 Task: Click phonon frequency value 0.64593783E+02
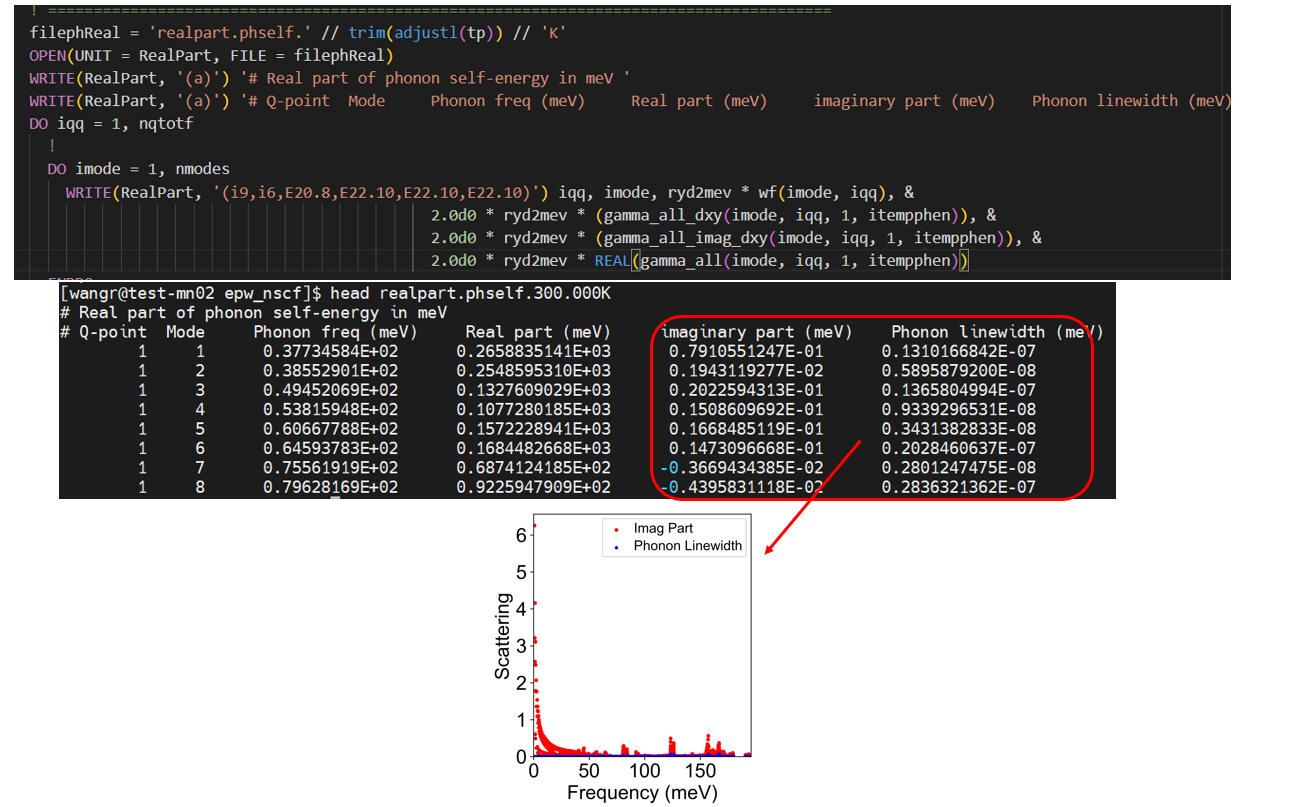coord(331,449)
